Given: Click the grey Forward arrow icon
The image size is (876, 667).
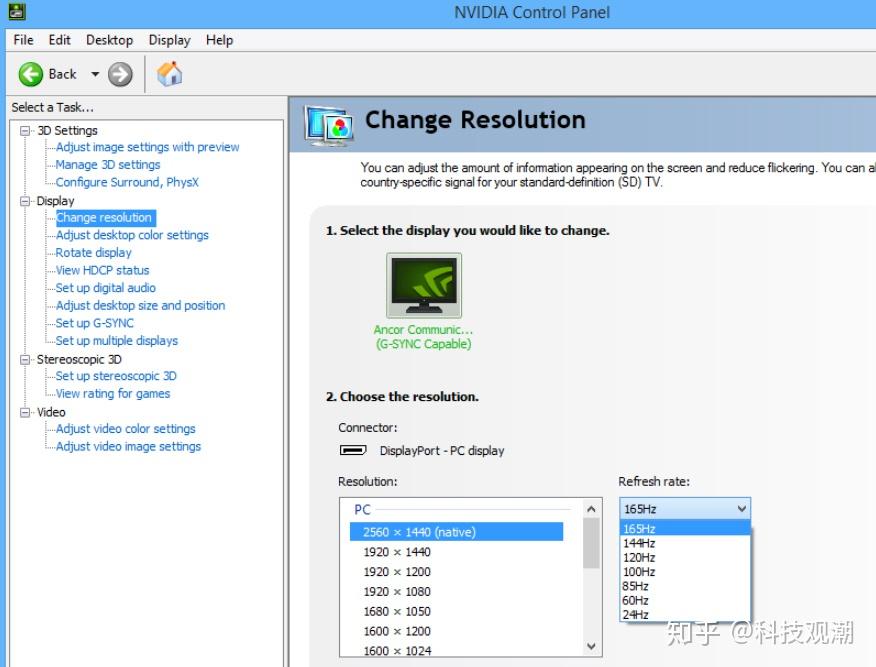Looking at the screenshot, I should point(120,74).
